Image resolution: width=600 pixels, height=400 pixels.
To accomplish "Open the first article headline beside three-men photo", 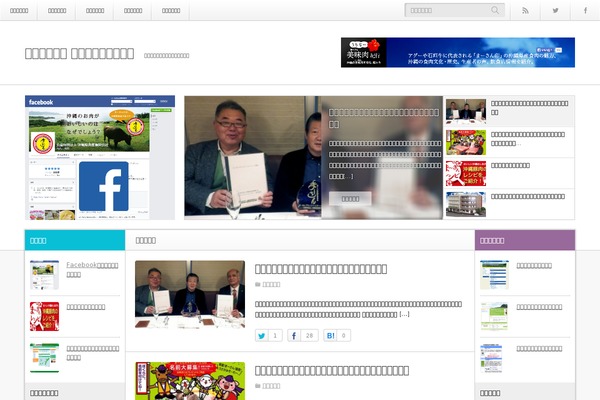I will (x=321, y=269).
